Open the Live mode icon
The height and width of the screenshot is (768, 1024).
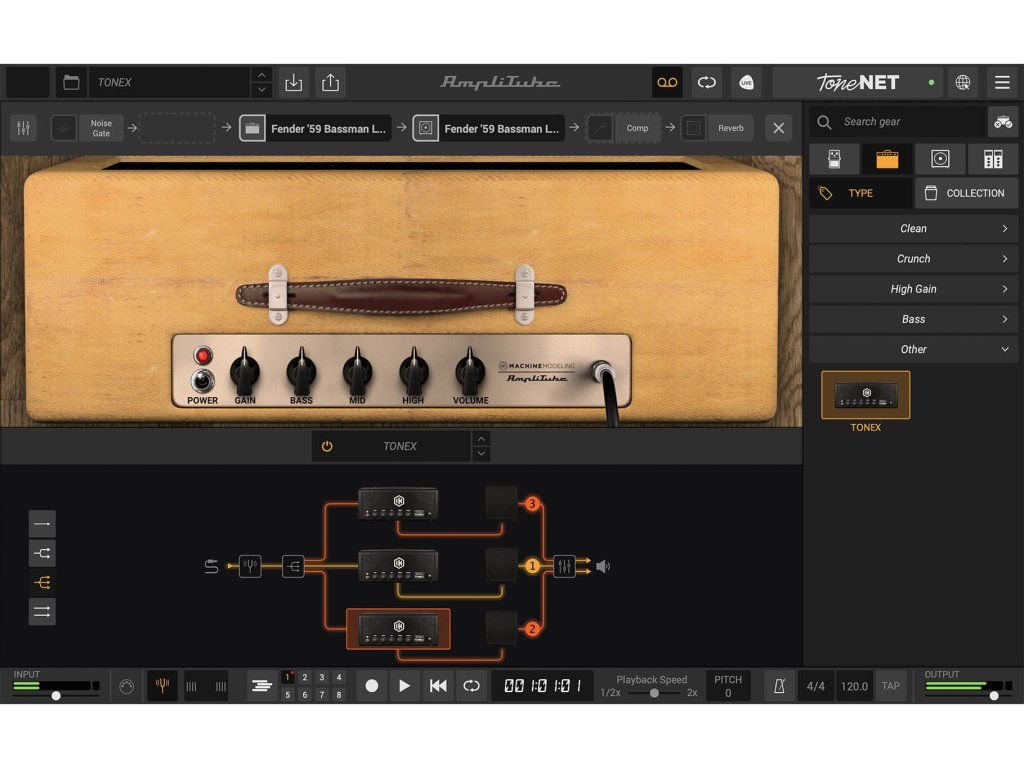pyautogui.click(x=746, y=82)
